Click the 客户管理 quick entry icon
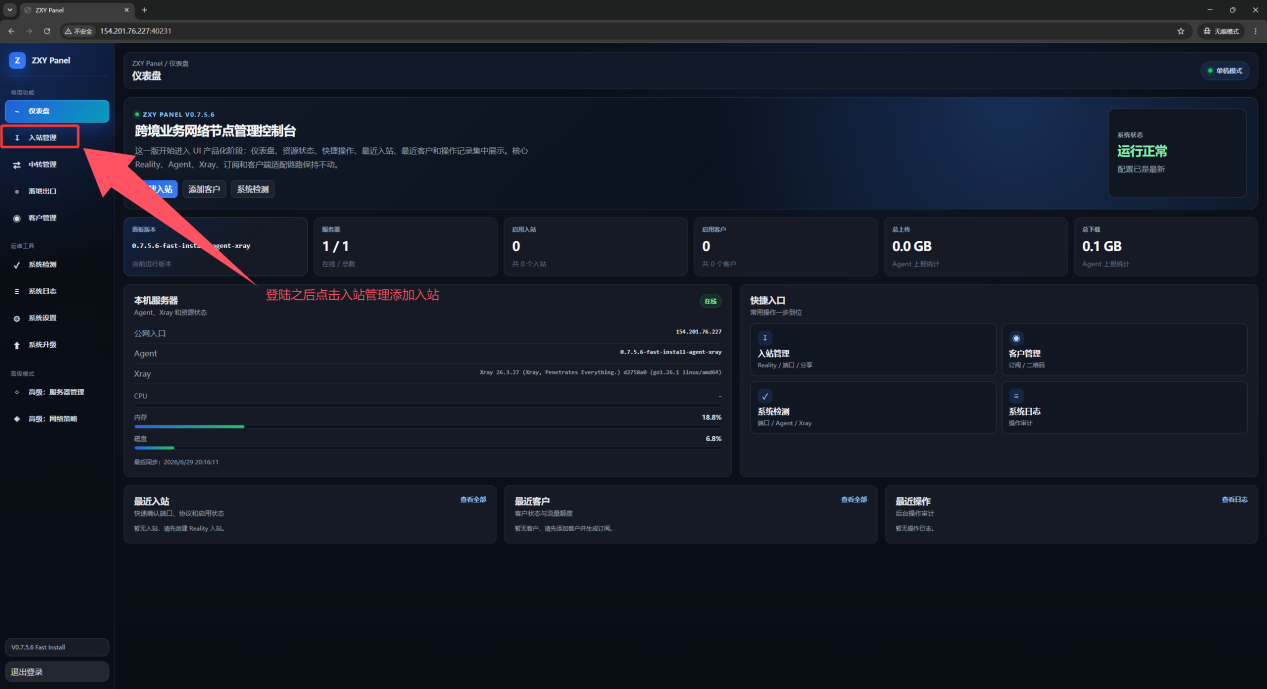 pos(1016,338)
